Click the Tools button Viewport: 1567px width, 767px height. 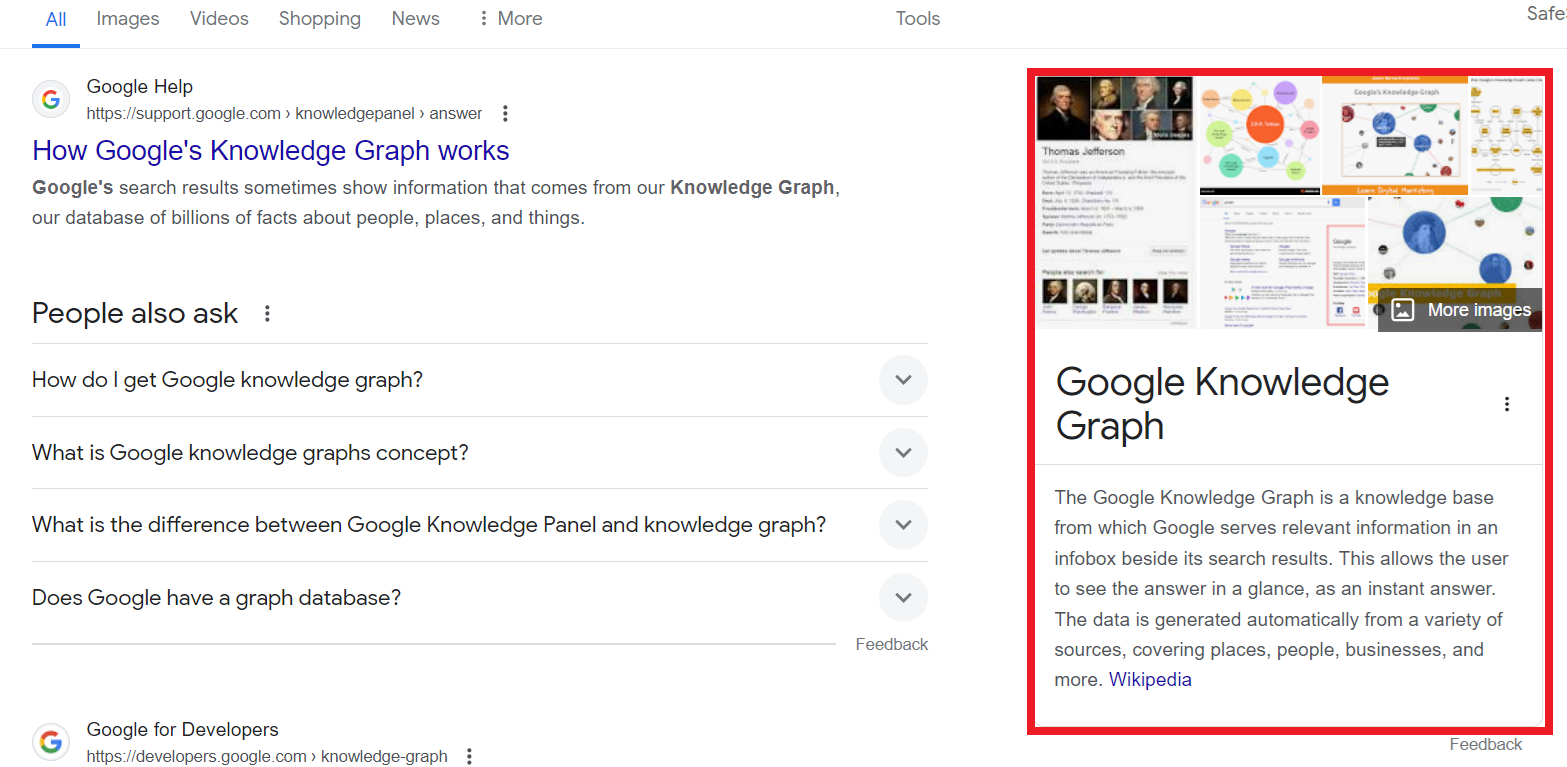(x=917, y=19)
